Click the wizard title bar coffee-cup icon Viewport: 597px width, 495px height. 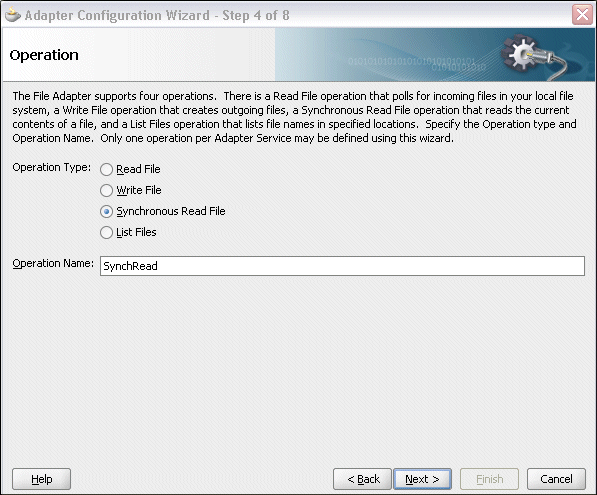click(13, 15)
